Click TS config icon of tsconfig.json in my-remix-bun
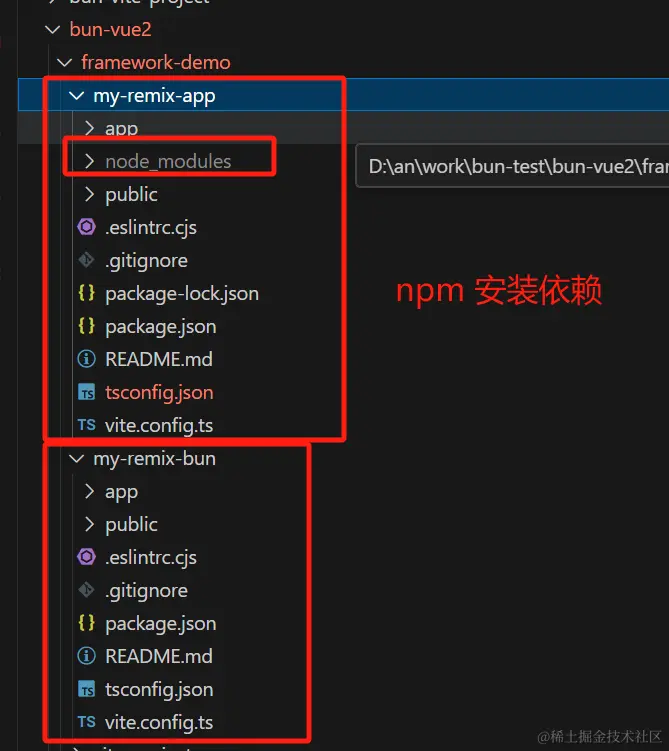 click(87, 690)
